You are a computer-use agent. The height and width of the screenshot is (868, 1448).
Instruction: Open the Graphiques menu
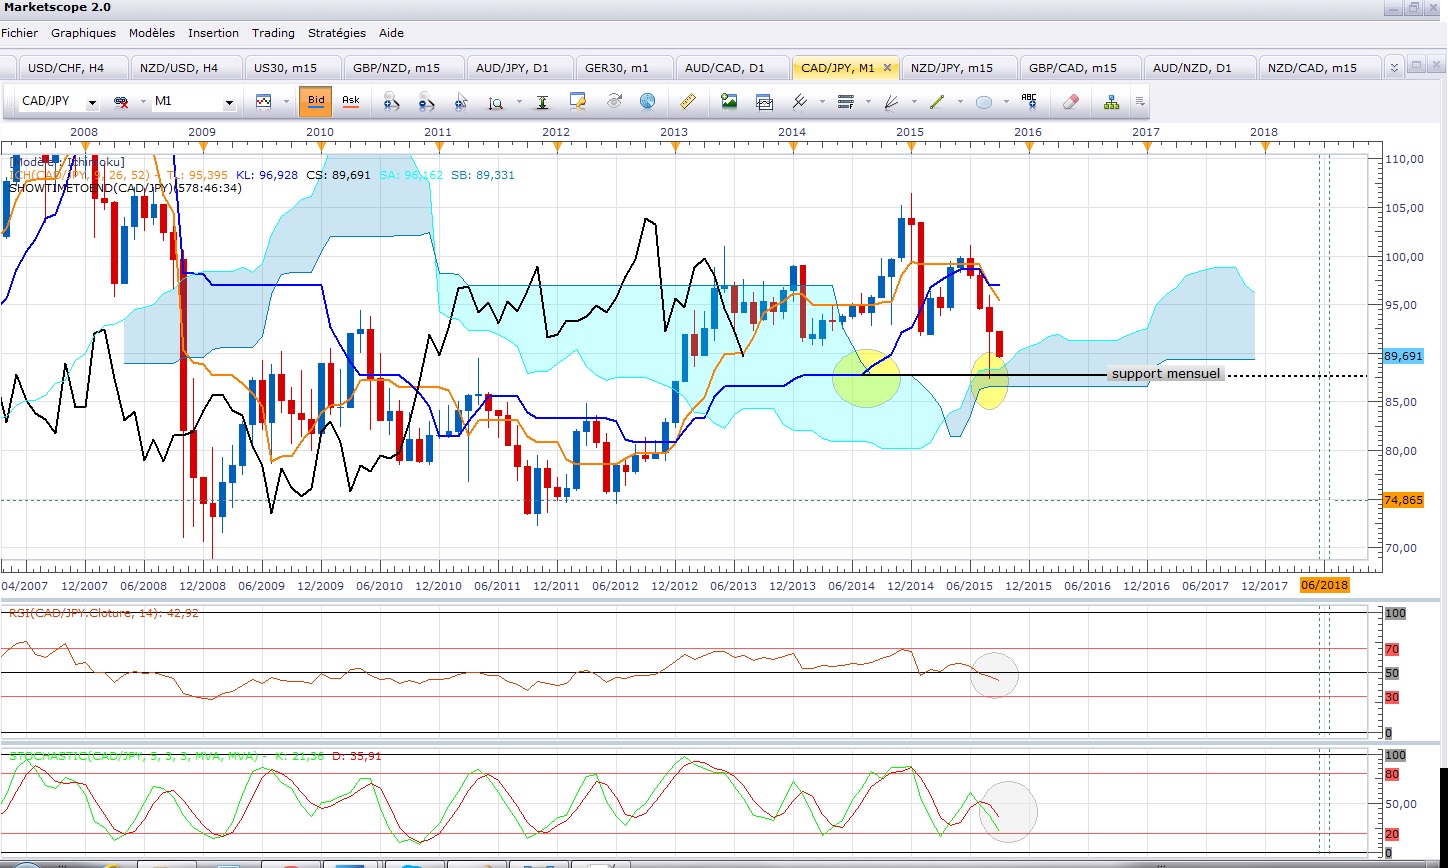pos(83,33)
